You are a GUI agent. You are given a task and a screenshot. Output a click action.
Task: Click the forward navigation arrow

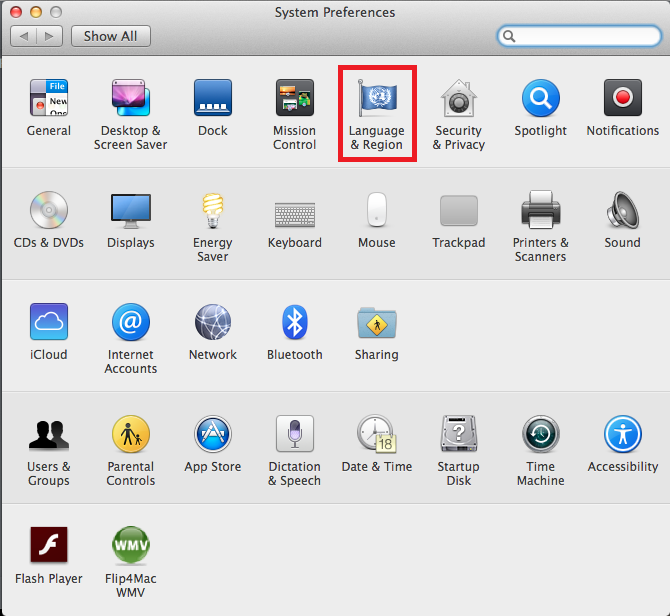point(50,36)
